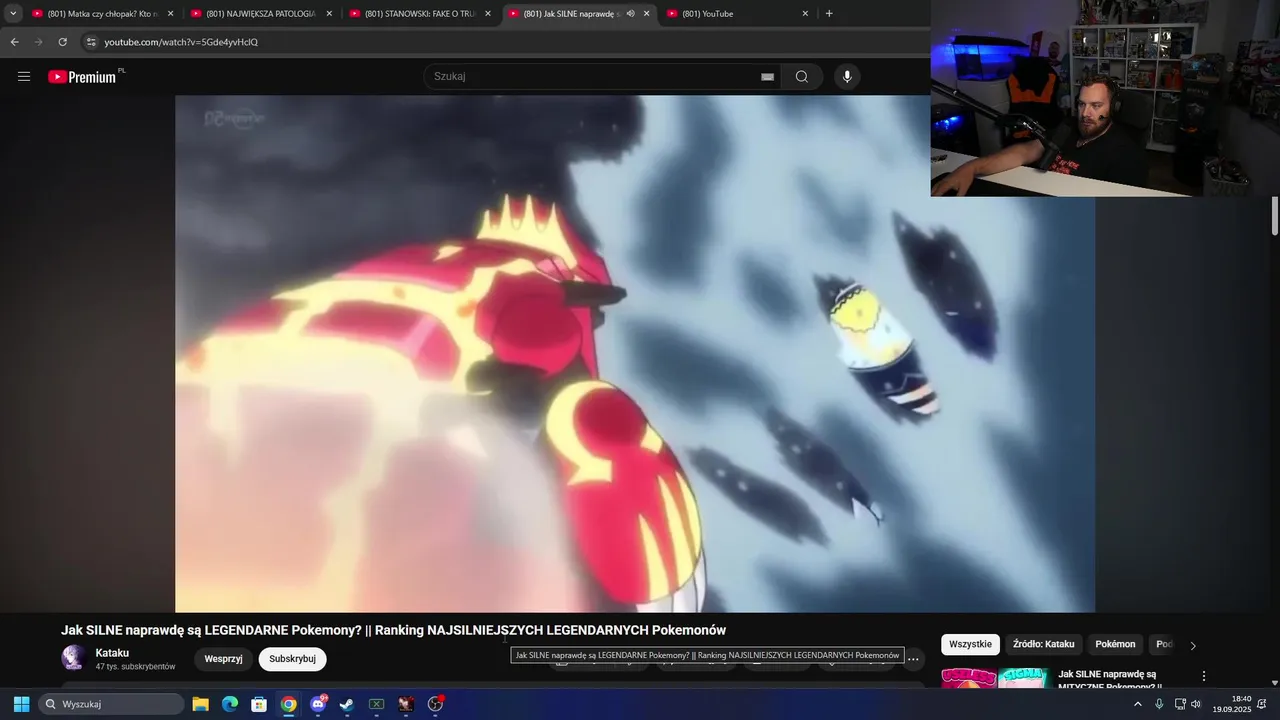The image size is (1280, 720).
Task: Show next filter chips with arrow
Action: (1192, 645)
